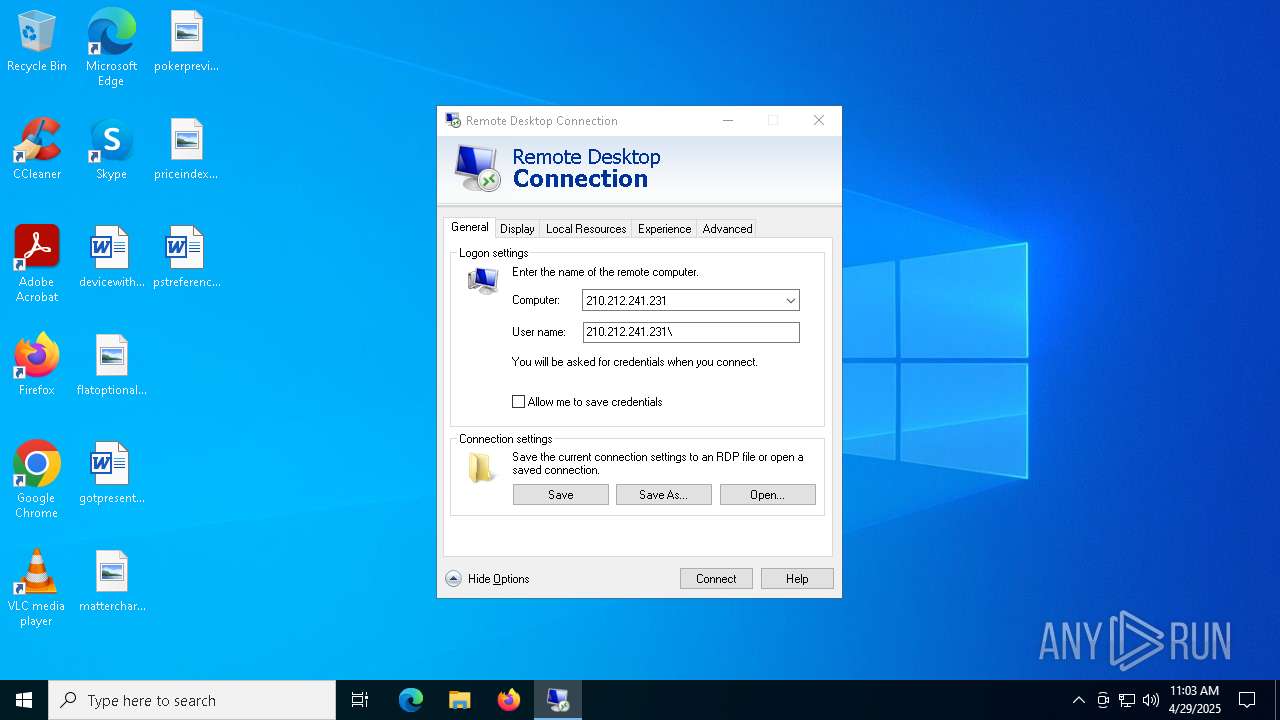
Task: Switch to the Display tab
Action: point(517,229)
